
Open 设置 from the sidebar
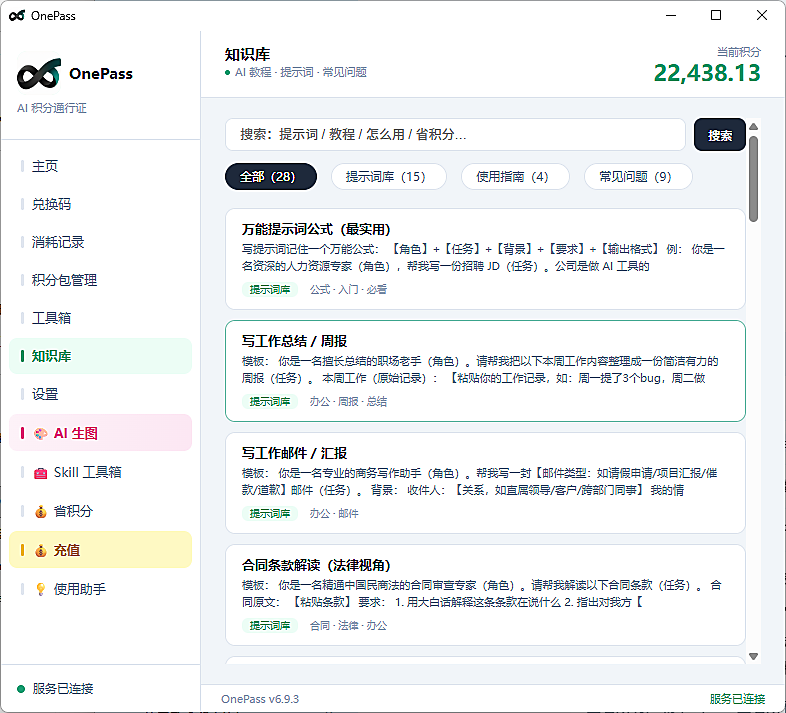click(x=100, y=394)
